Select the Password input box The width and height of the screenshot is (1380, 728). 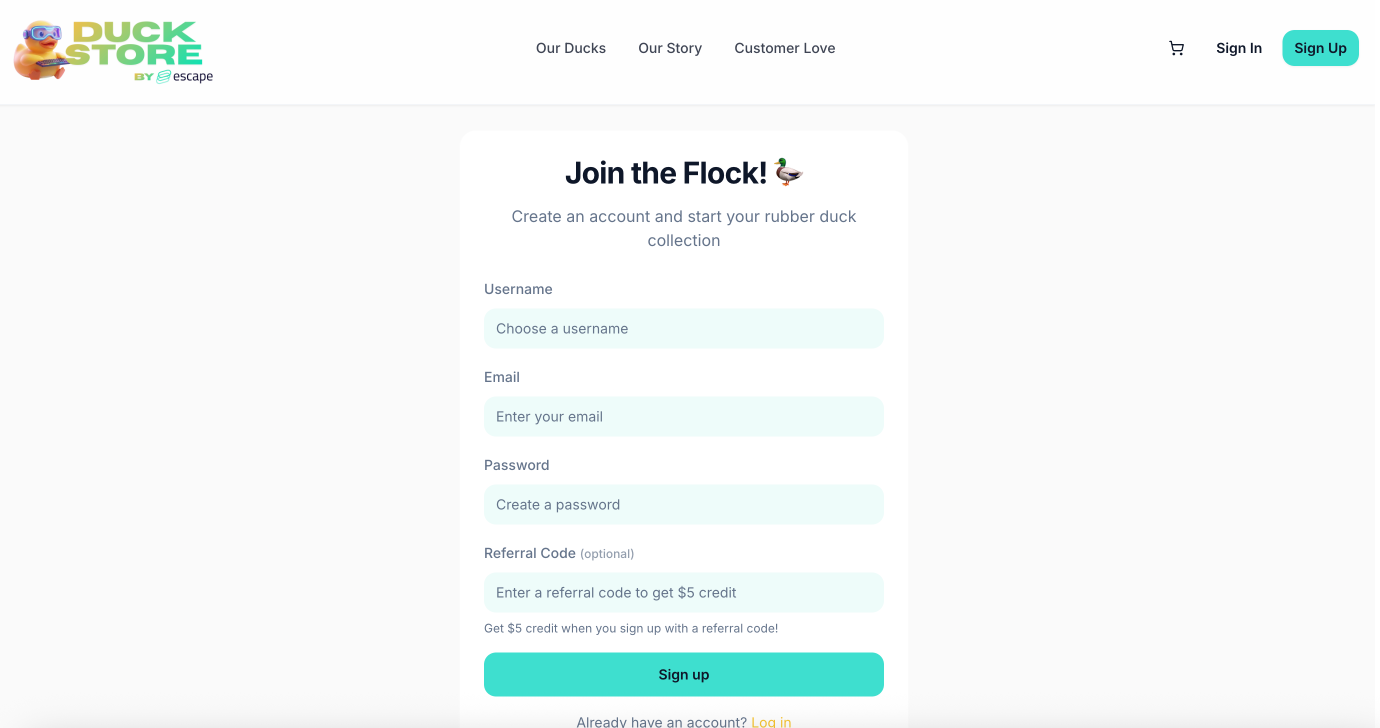[683, 505]
